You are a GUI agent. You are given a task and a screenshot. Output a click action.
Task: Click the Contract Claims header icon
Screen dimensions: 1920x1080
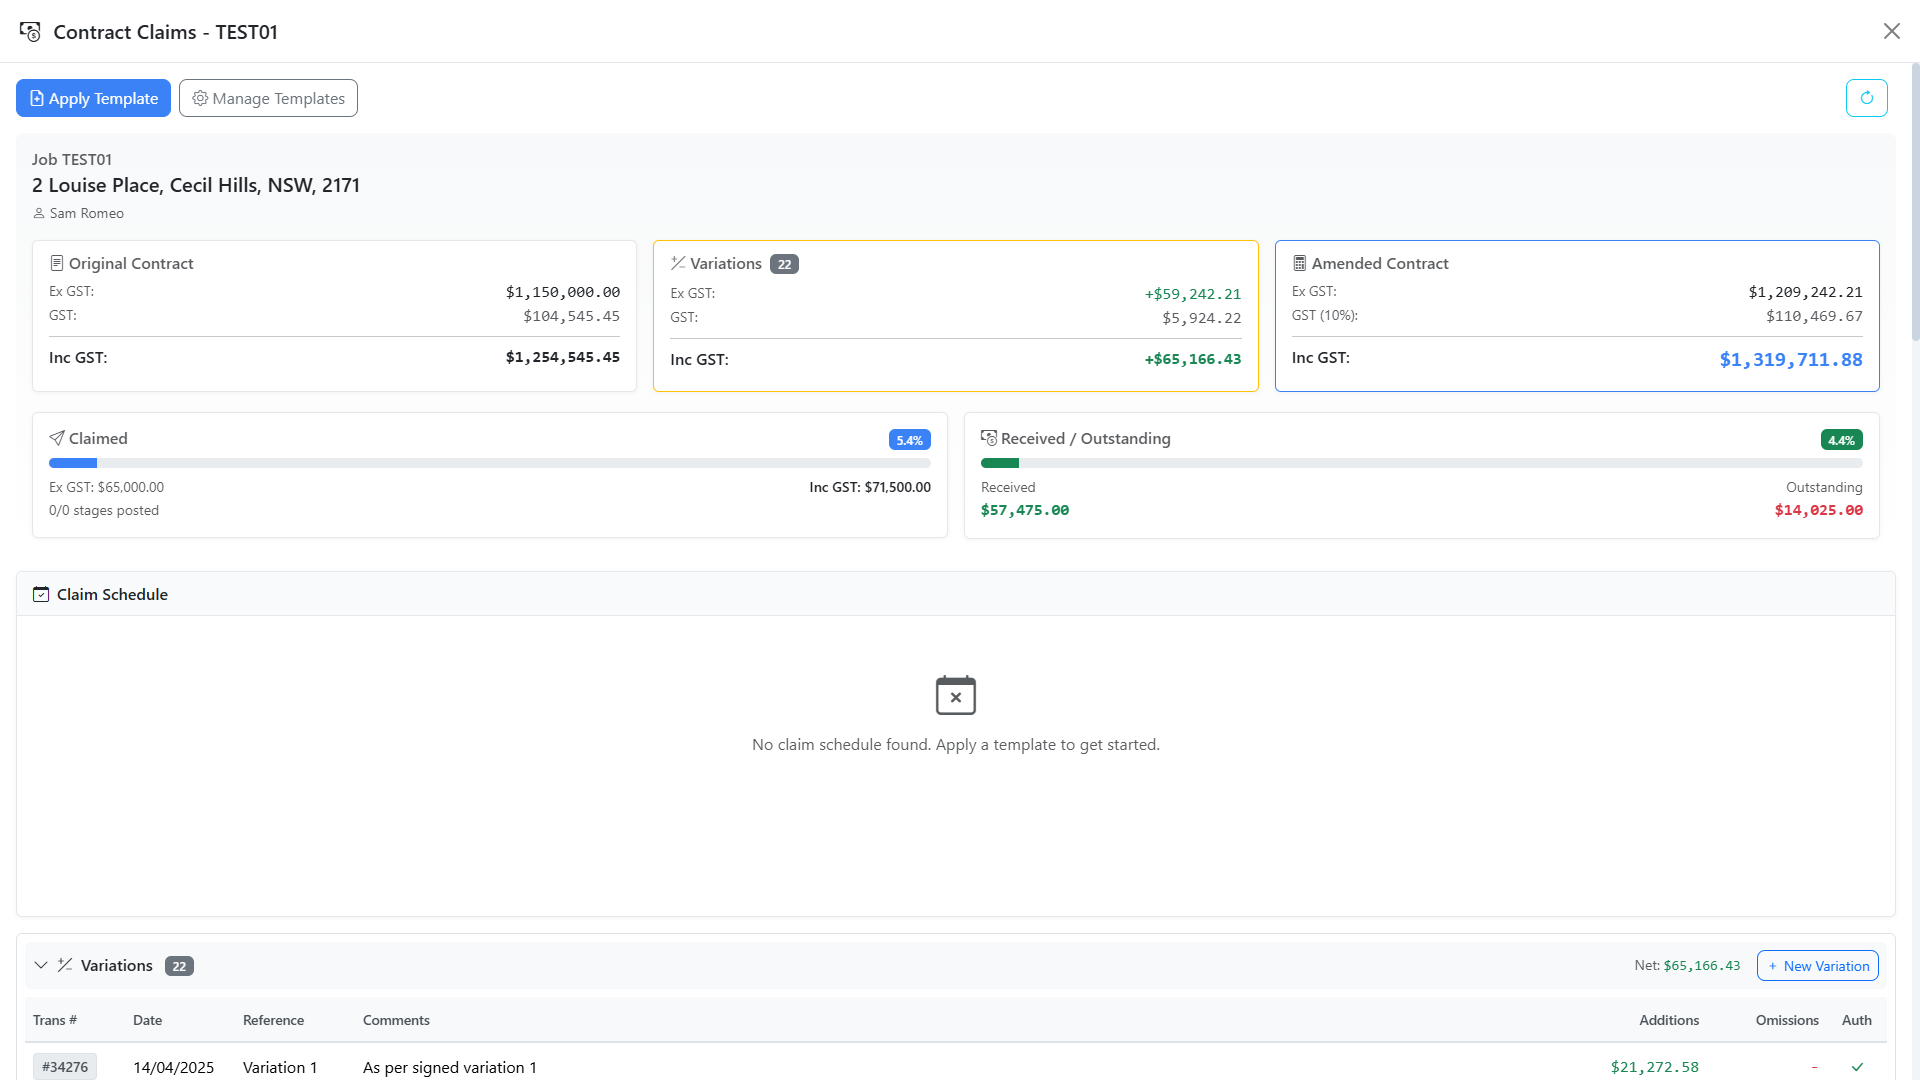(x=29, y=31)
